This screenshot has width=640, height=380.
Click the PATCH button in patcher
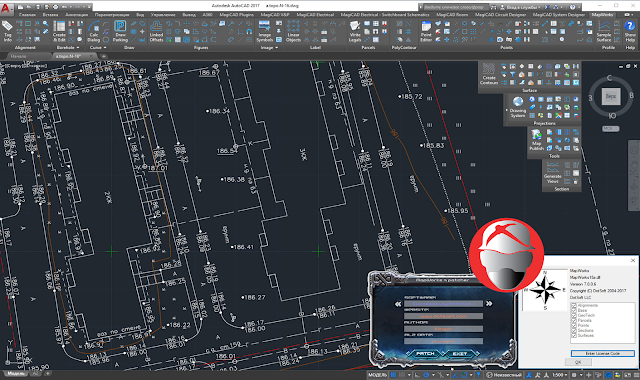tap(424, 353)
